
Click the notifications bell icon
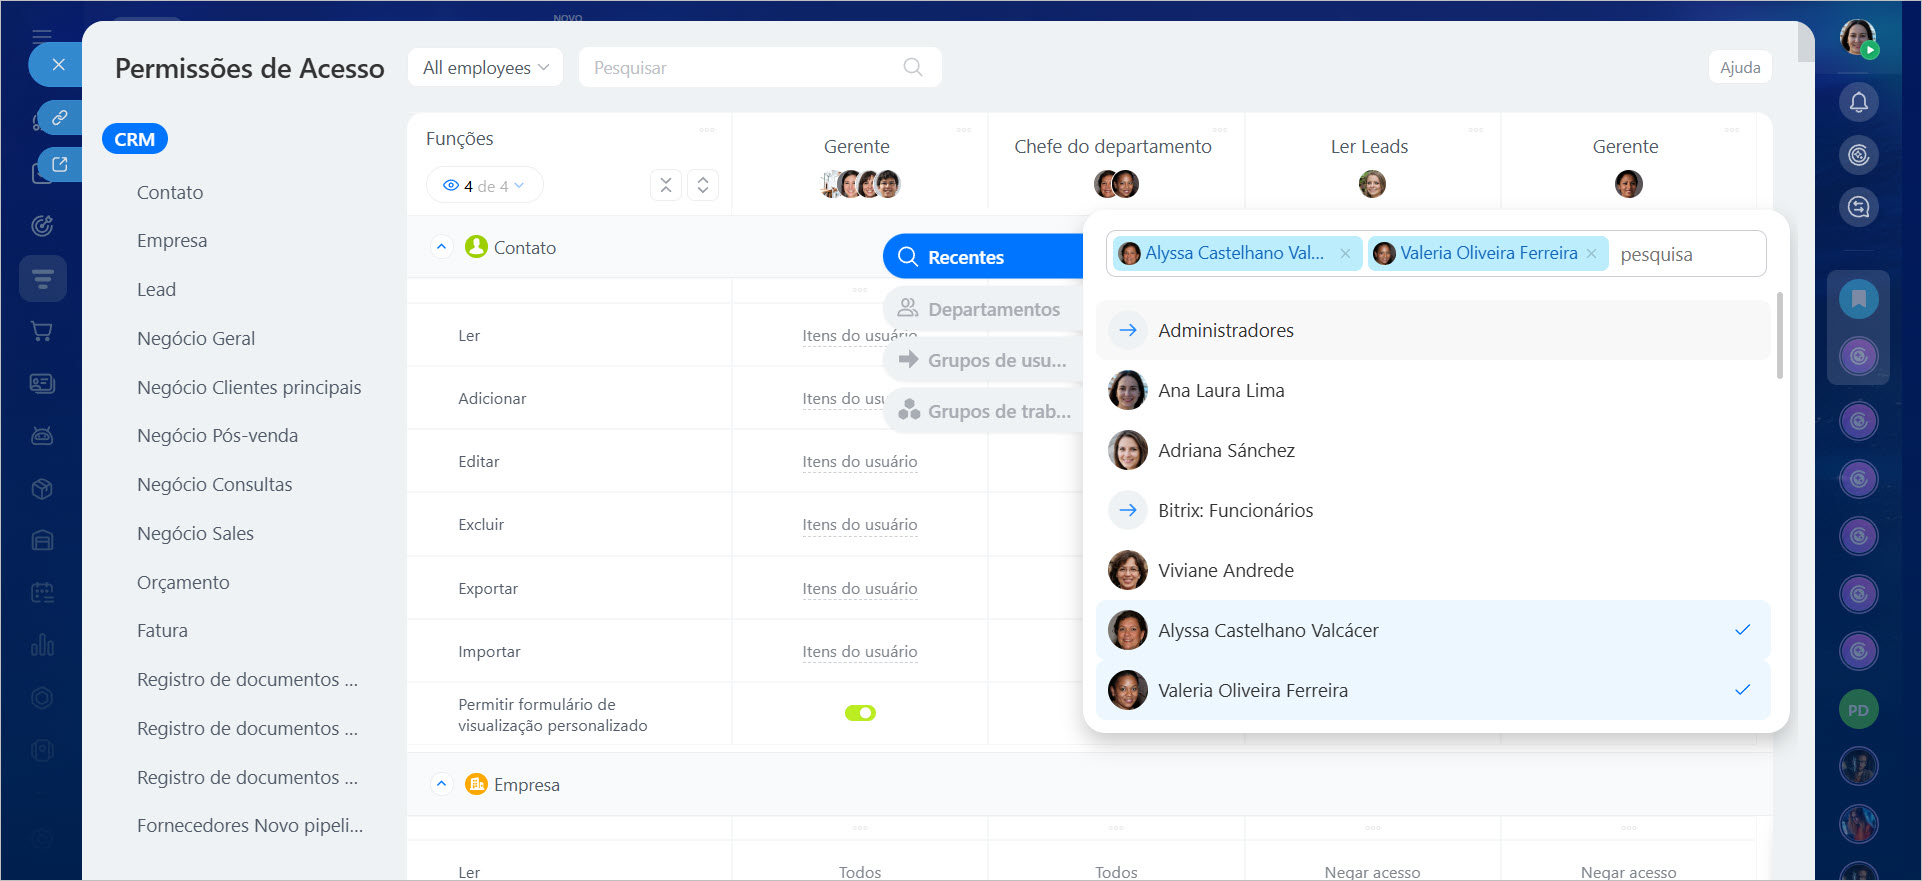pyautogui.click(x=1858, y=102)
